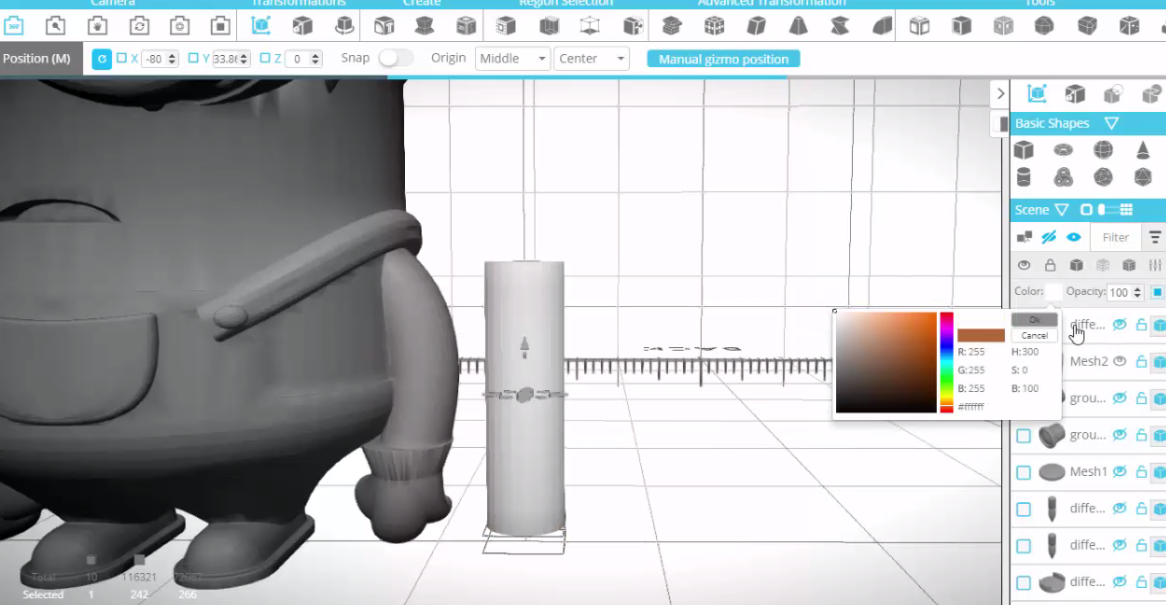Click the #ffffff hex color value
Image resolution: width=1166 pixels, height=605 pixels.
coord(971,407)
